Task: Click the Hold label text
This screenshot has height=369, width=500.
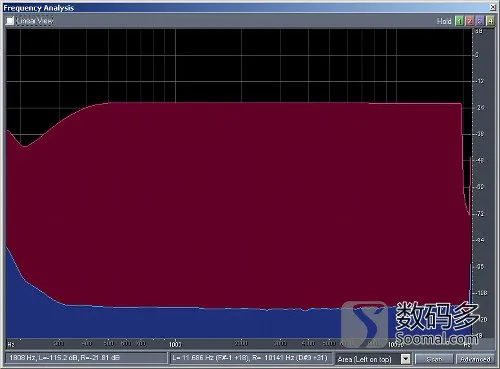Action: pyautogui.click(x=444, y=21)
